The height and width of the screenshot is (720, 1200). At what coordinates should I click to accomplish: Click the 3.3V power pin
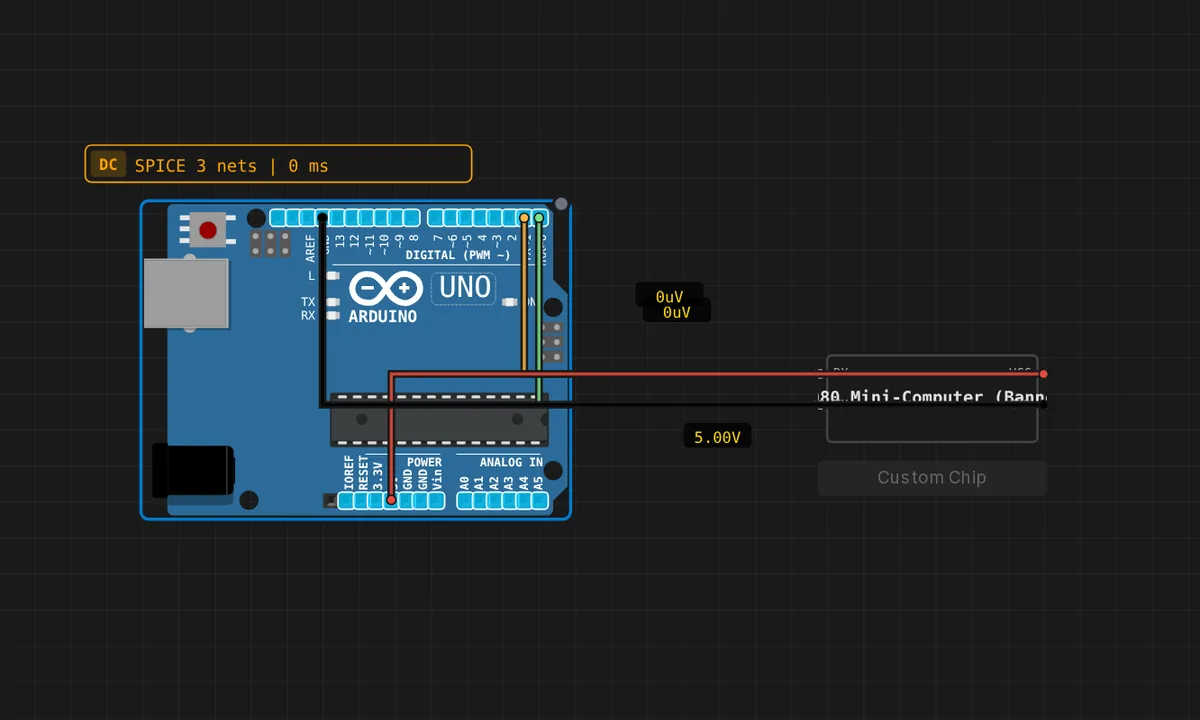click(376, 500)
